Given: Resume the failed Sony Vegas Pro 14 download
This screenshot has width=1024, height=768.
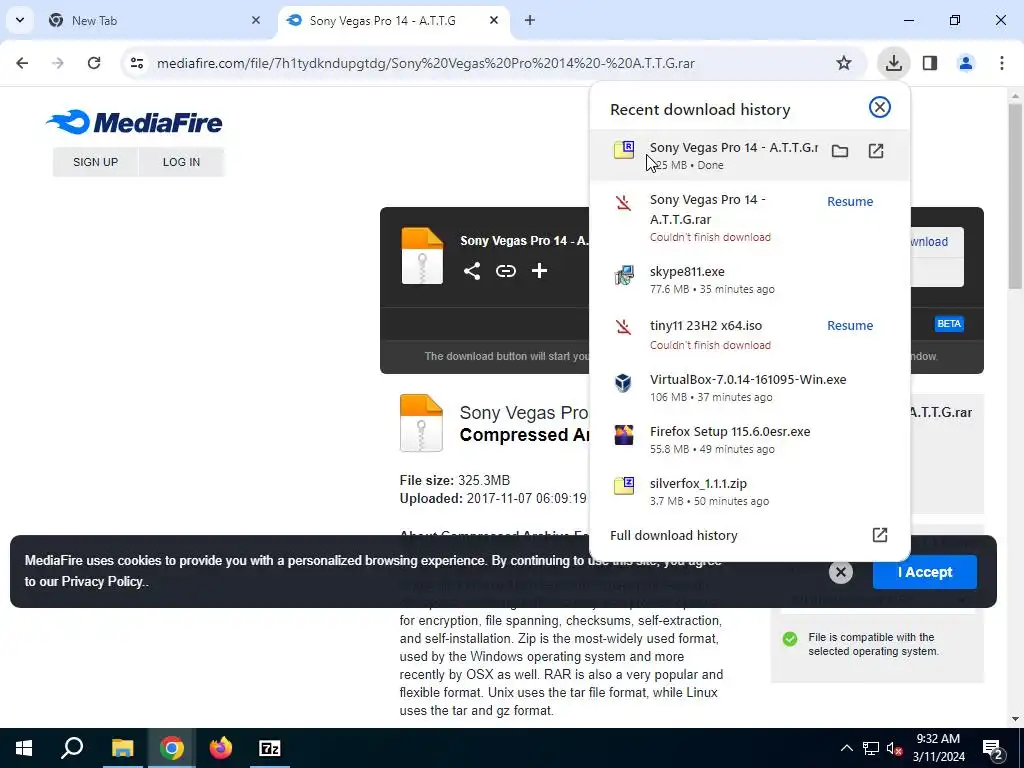Looking at the screenshot, I should point(850,202).
